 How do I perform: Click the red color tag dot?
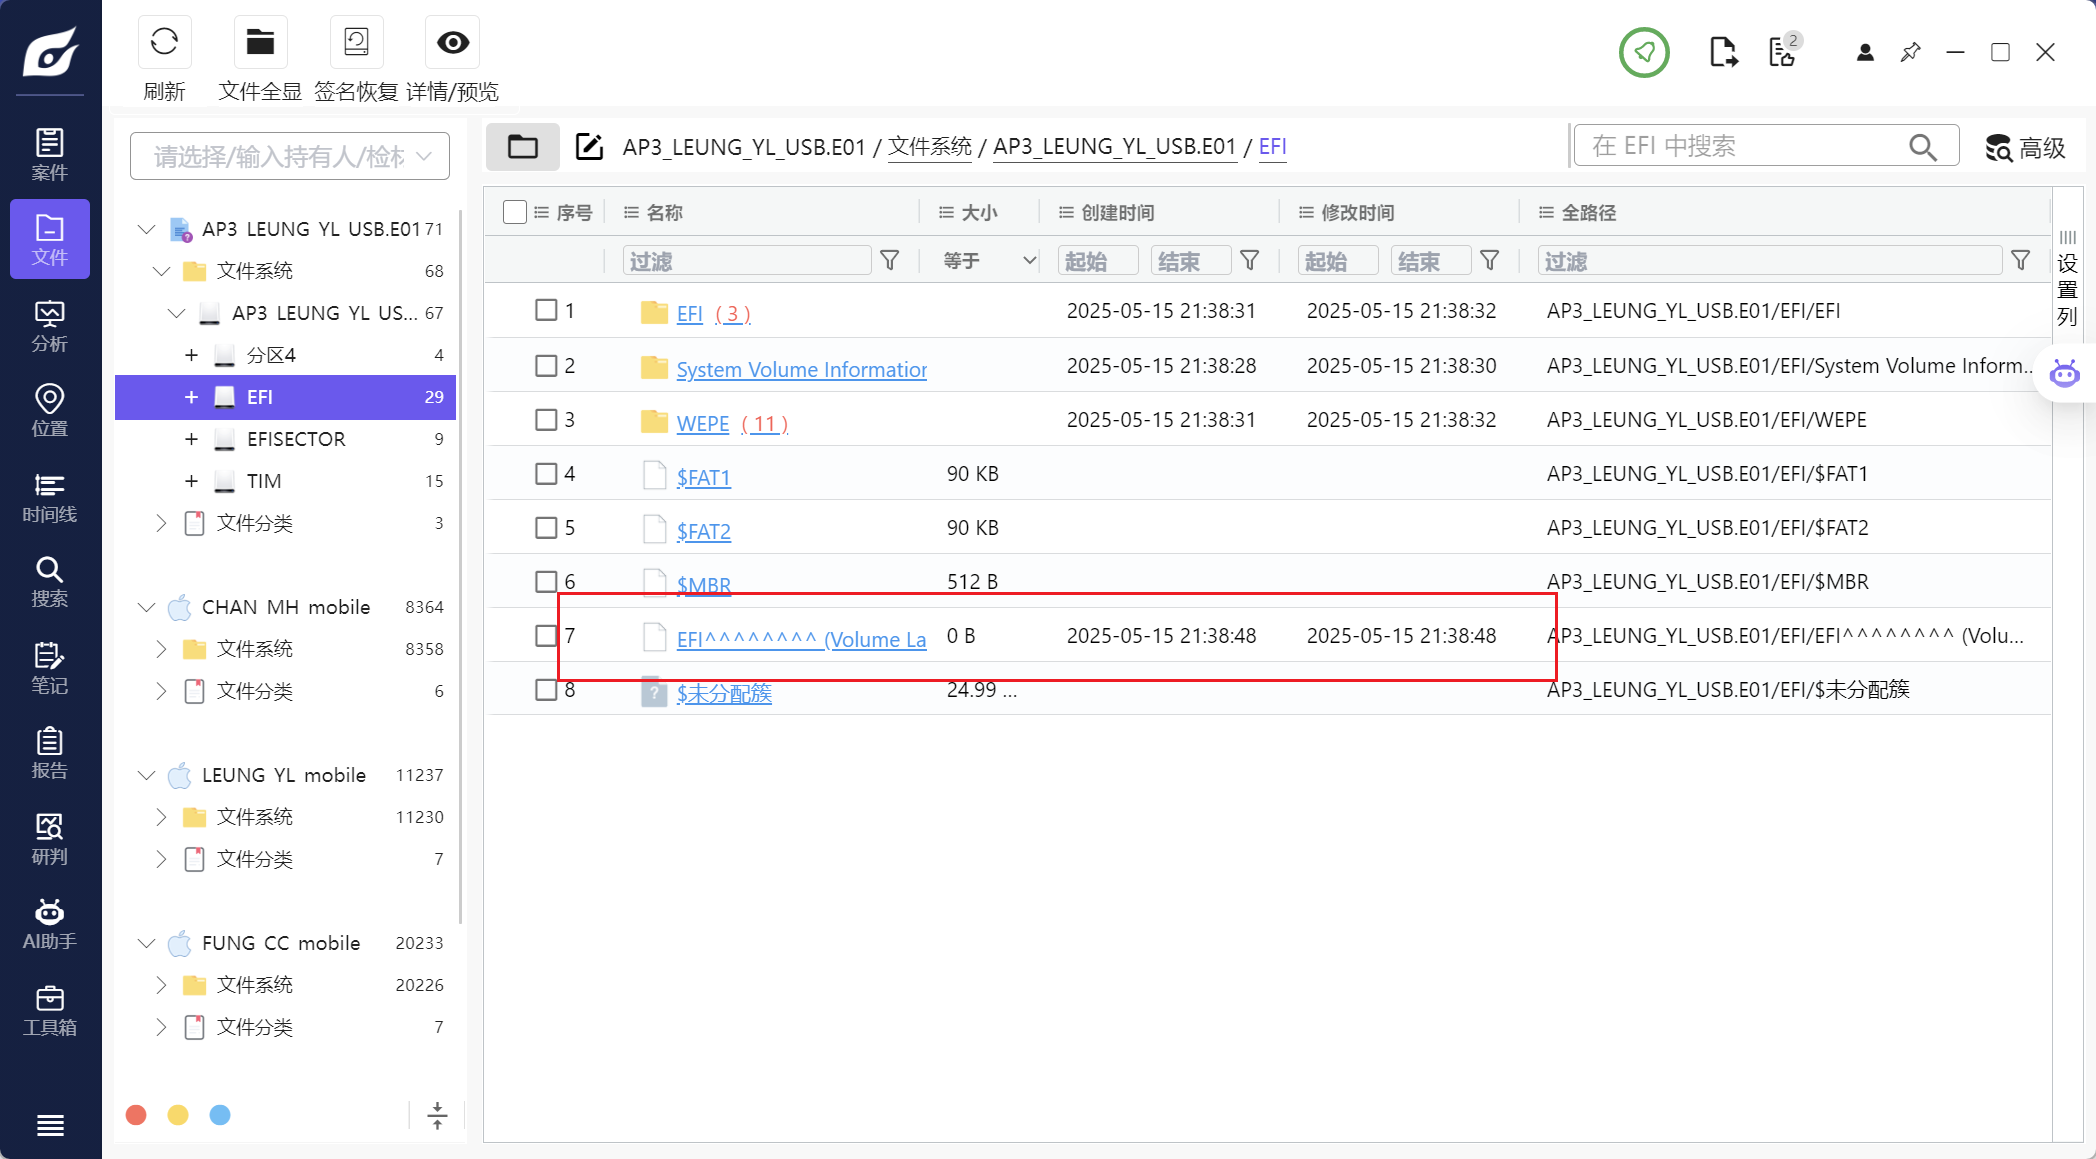coord(136,1115)
